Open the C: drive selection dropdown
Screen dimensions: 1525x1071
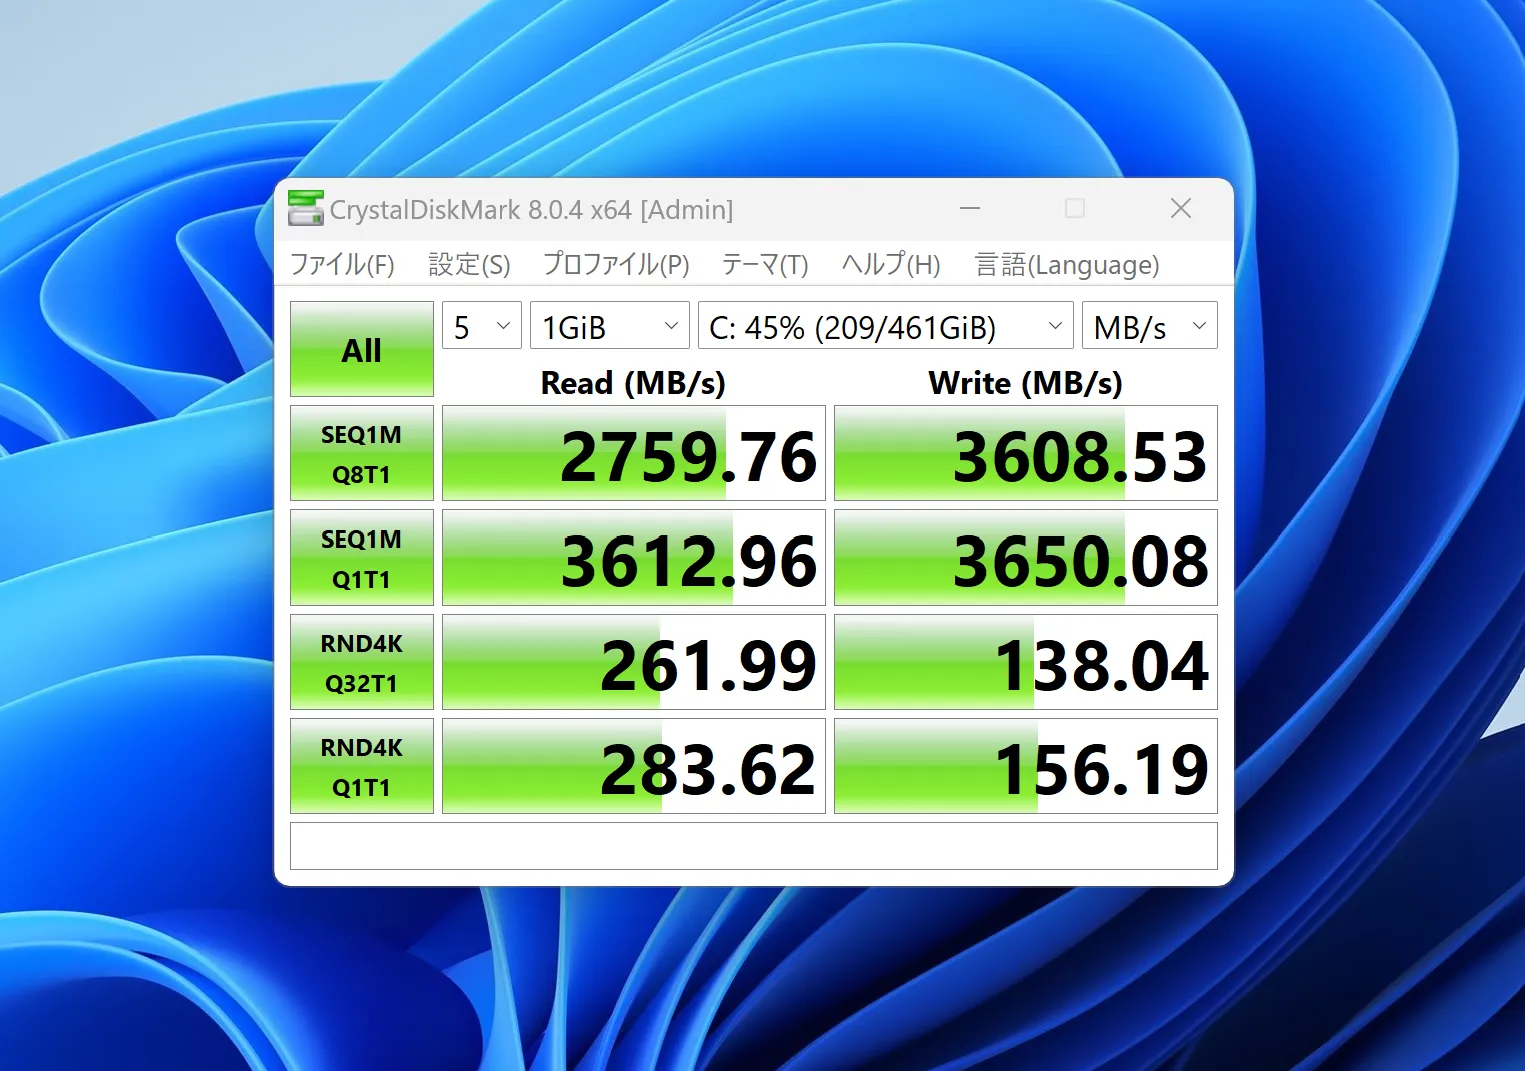(886, 326)
